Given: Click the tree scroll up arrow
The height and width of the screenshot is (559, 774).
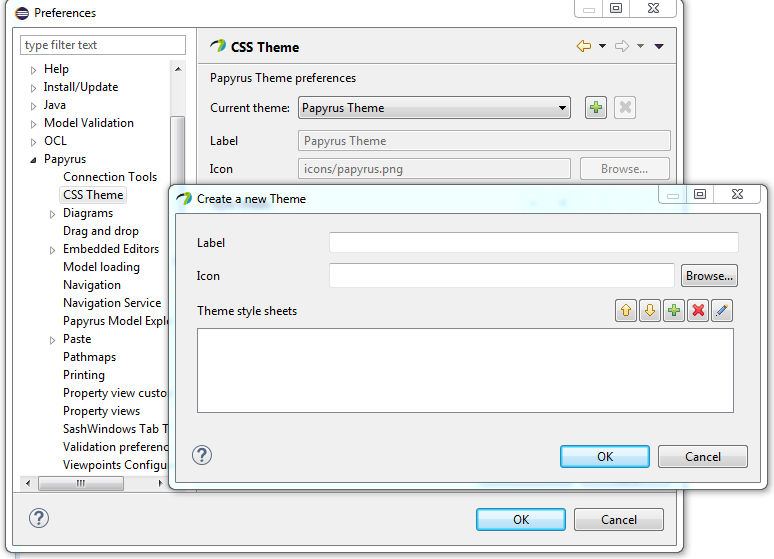Looking at the screenshot, I should point(178,69).
